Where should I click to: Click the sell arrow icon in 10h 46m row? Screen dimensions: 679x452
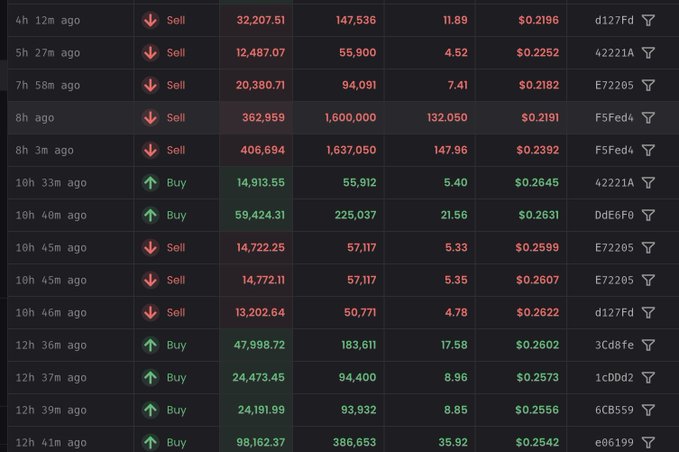[x=150, y=313]
